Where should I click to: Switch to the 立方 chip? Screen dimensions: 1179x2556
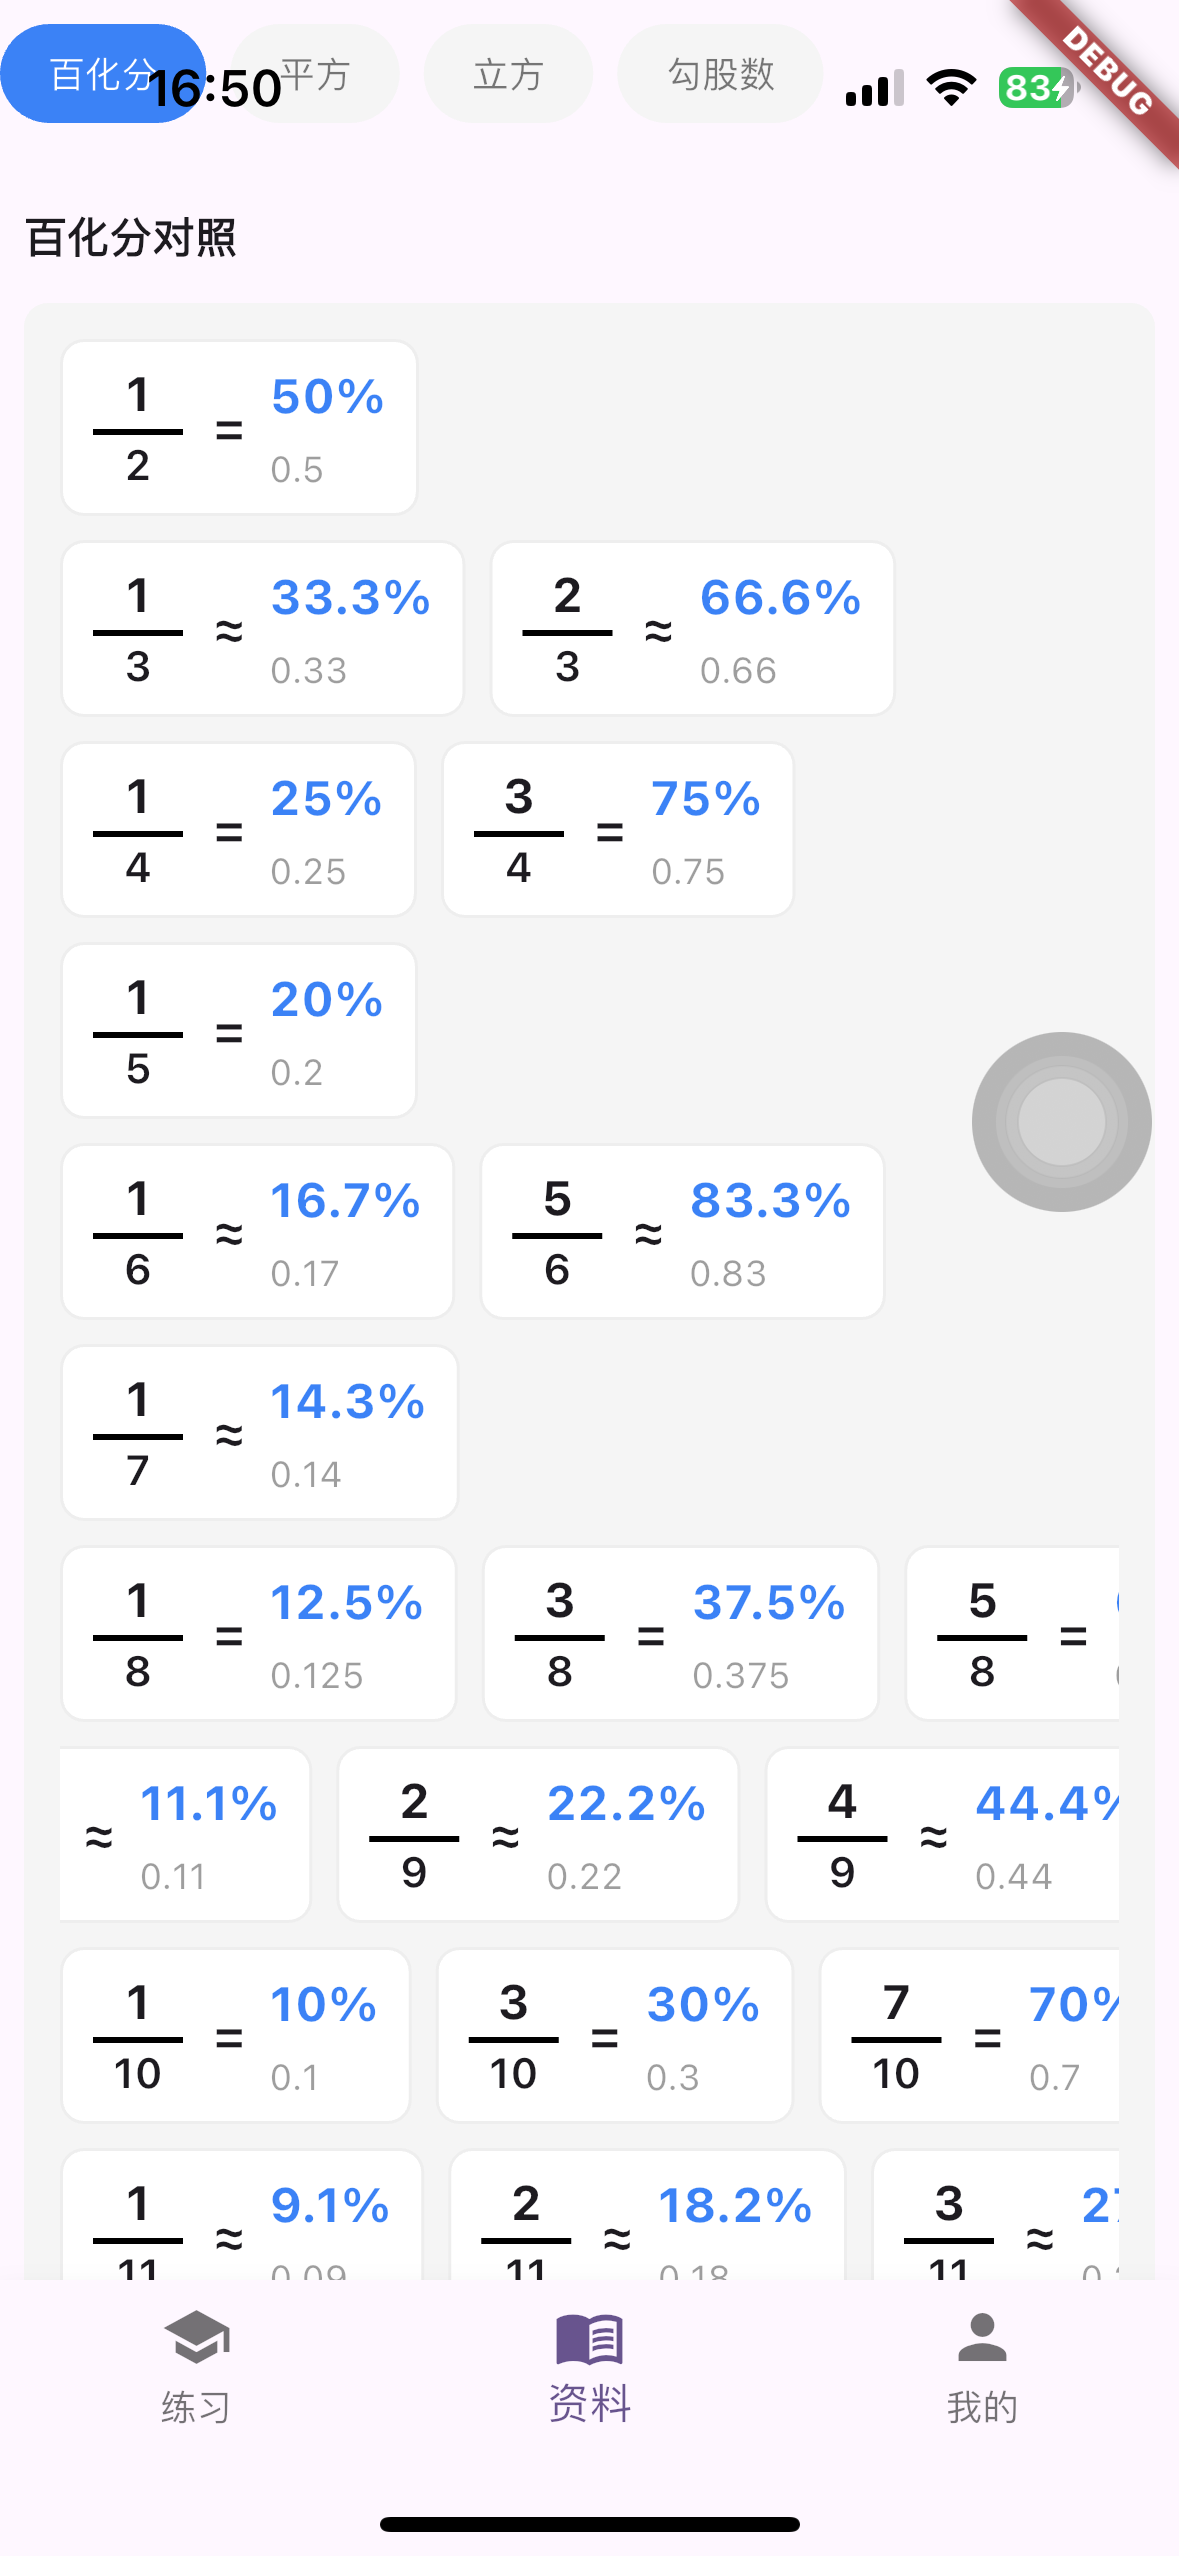(508, 74)
